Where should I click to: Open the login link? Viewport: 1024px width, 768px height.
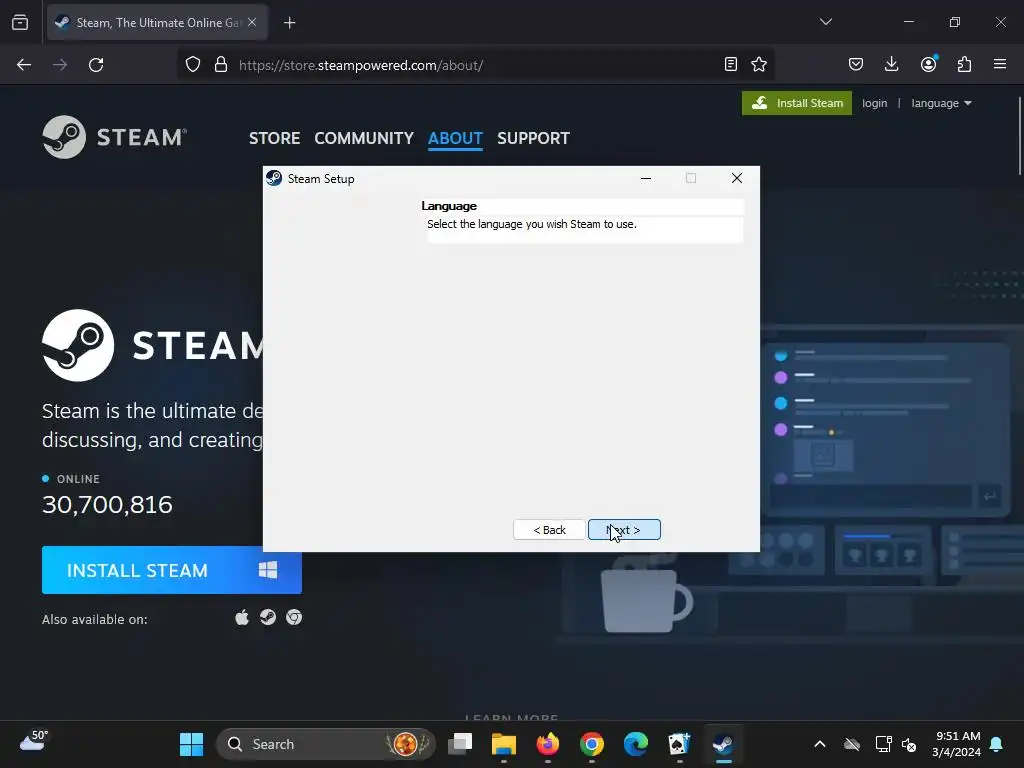point(874,103)
